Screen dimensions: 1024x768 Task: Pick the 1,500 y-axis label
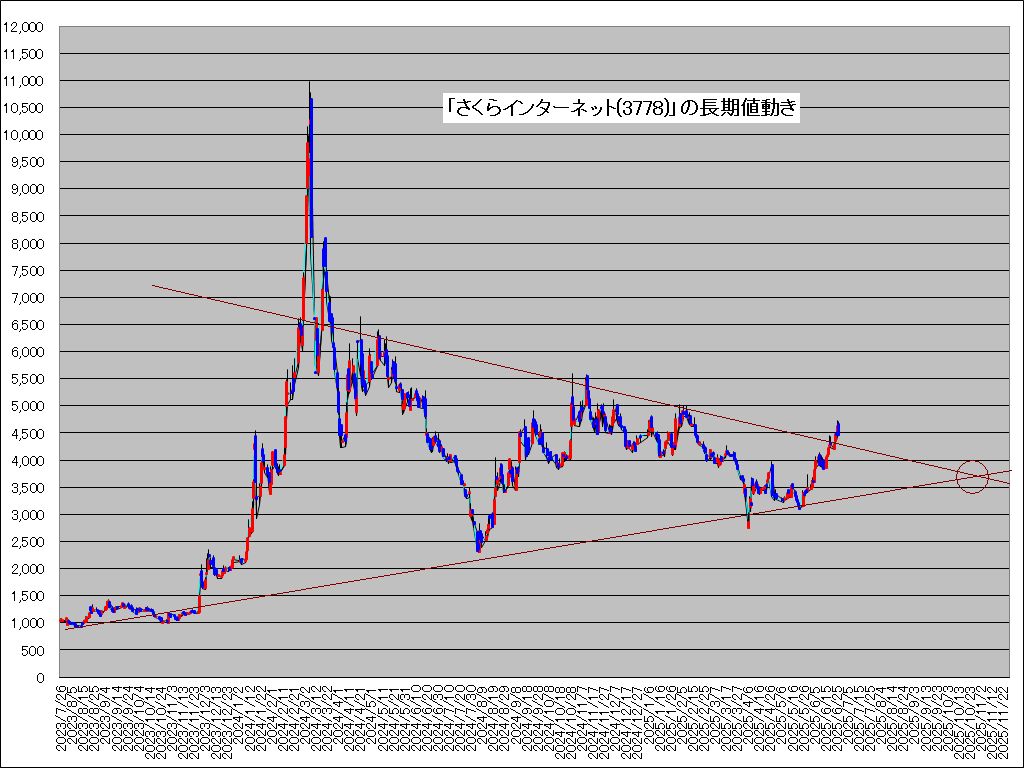pos(27,597)
